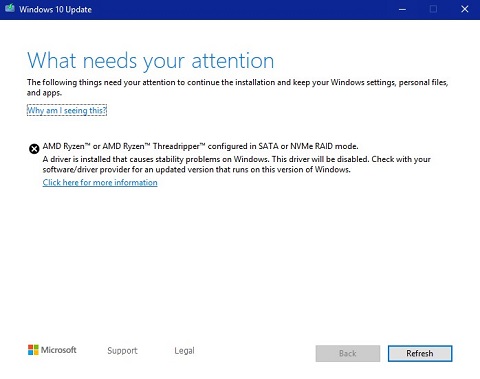The height and width of the screenshot is (379, 480).
Task: Click the 'AMD Ryzen™ or AMD Ryzen™ Threadripper™' message line
Action: [x=200, y=146]
